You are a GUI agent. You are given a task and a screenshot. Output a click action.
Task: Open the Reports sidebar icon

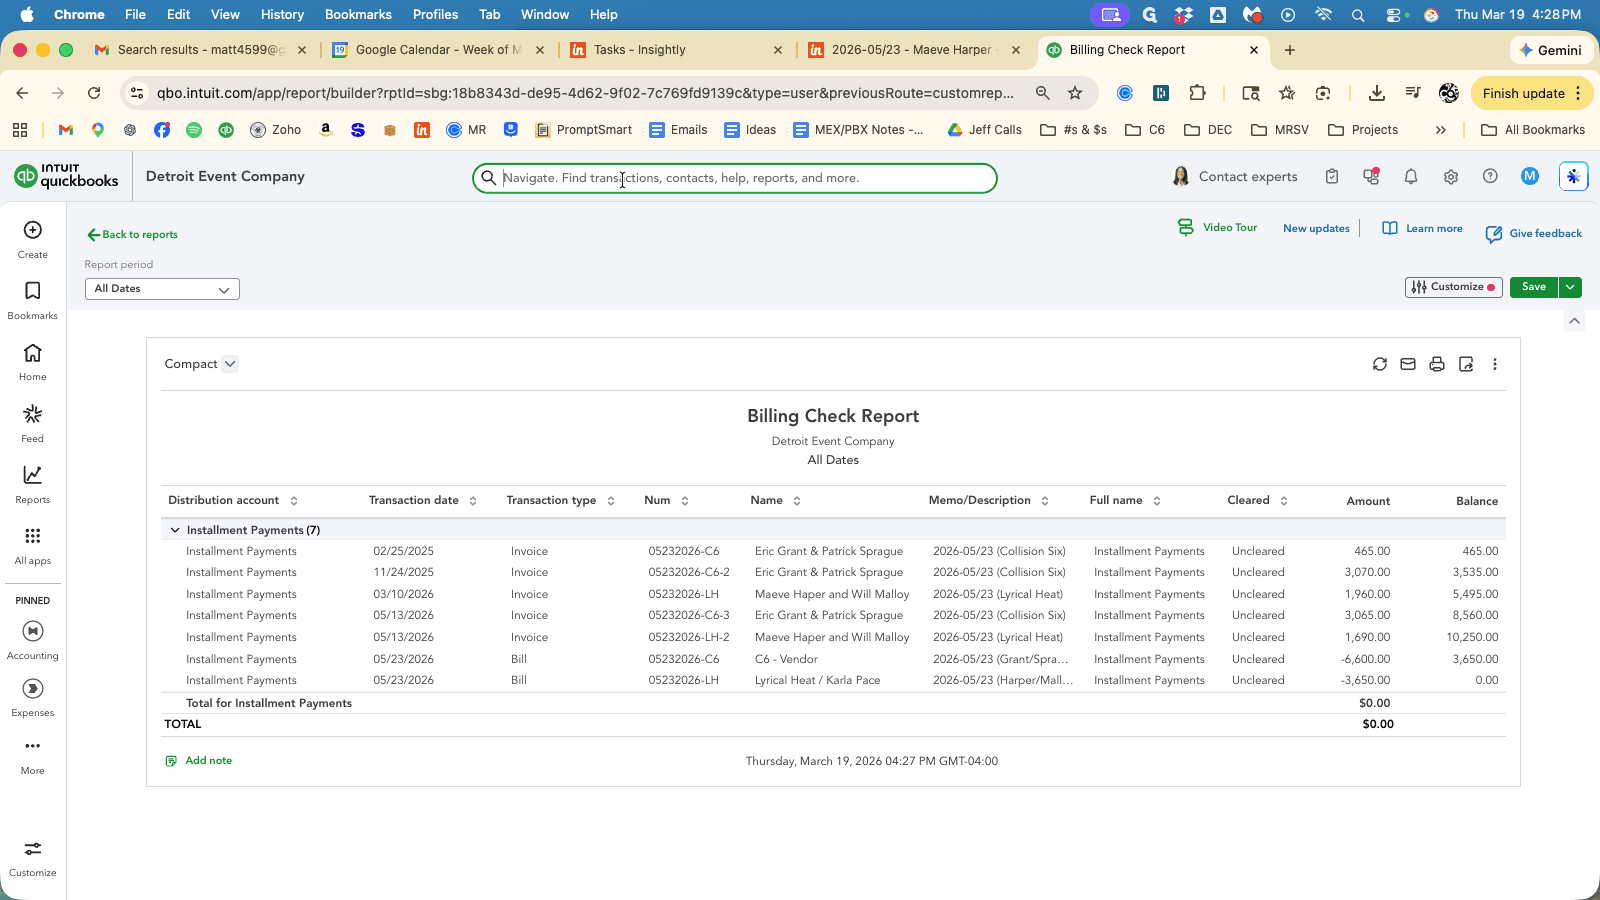tap(33, 484)
